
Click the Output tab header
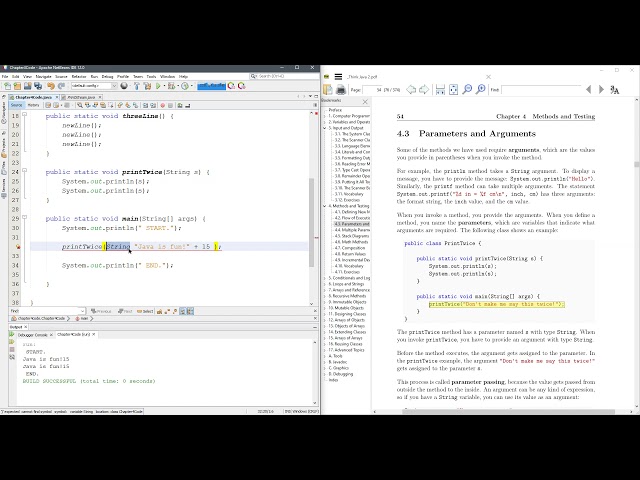(16, 327)
